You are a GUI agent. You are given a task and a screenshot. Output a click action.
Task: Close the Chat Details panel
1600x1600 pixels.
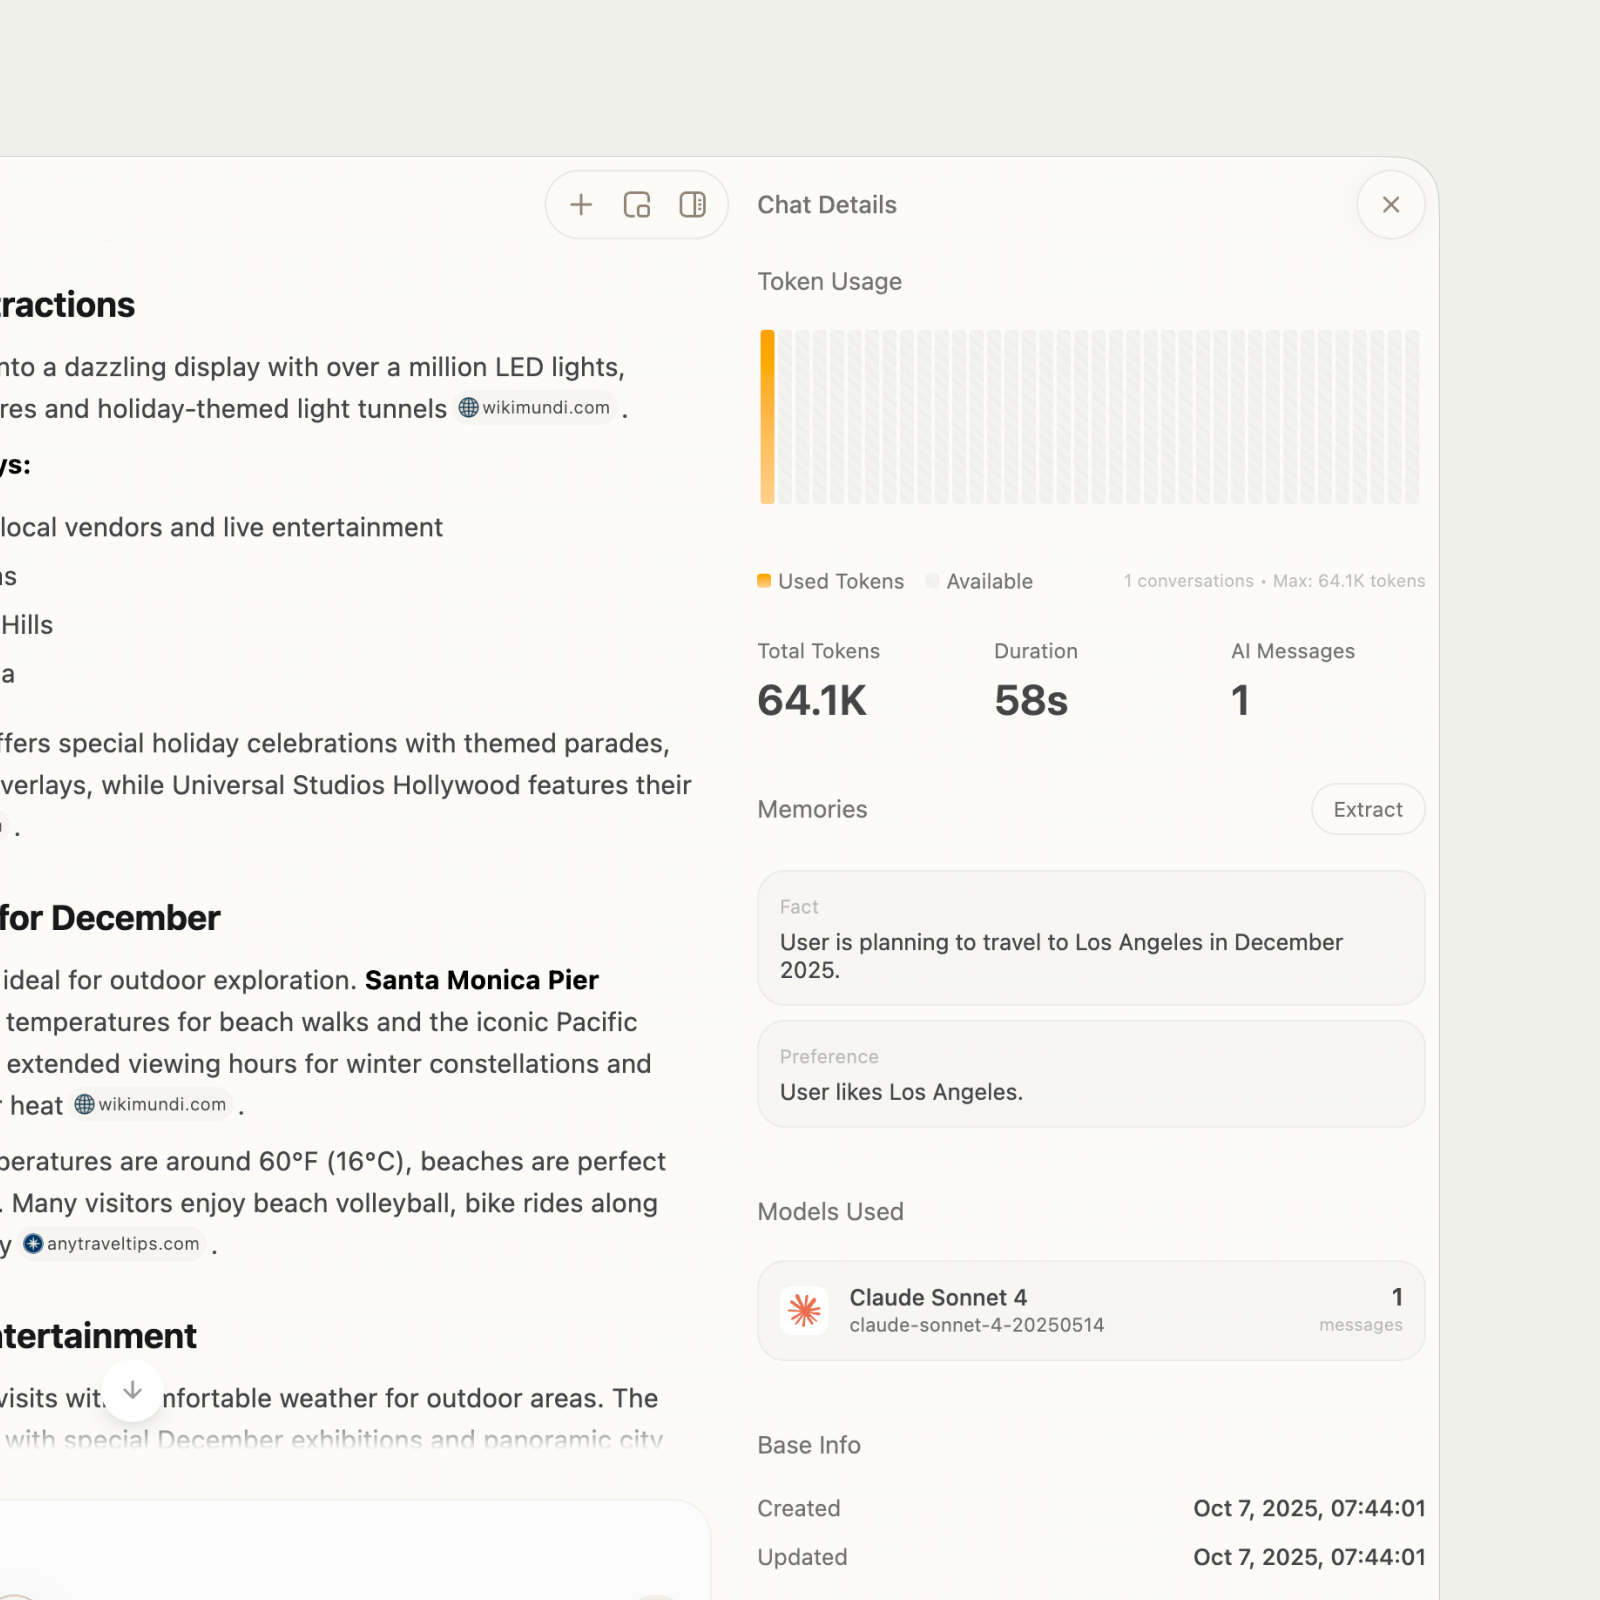point(1390,205)
